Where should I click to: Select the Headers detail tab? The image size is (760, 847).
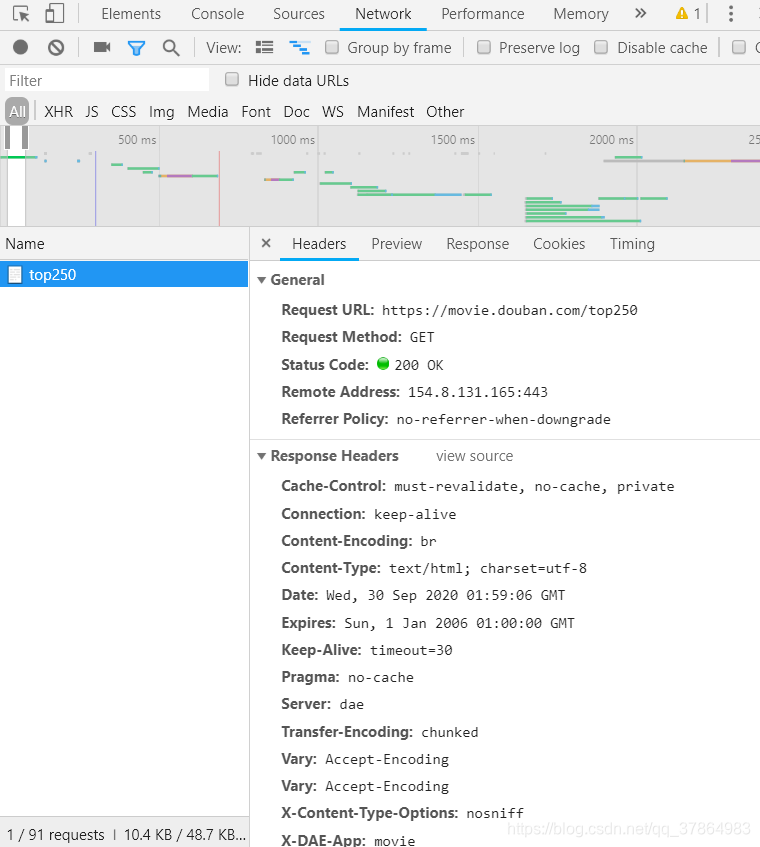(319, 244)
